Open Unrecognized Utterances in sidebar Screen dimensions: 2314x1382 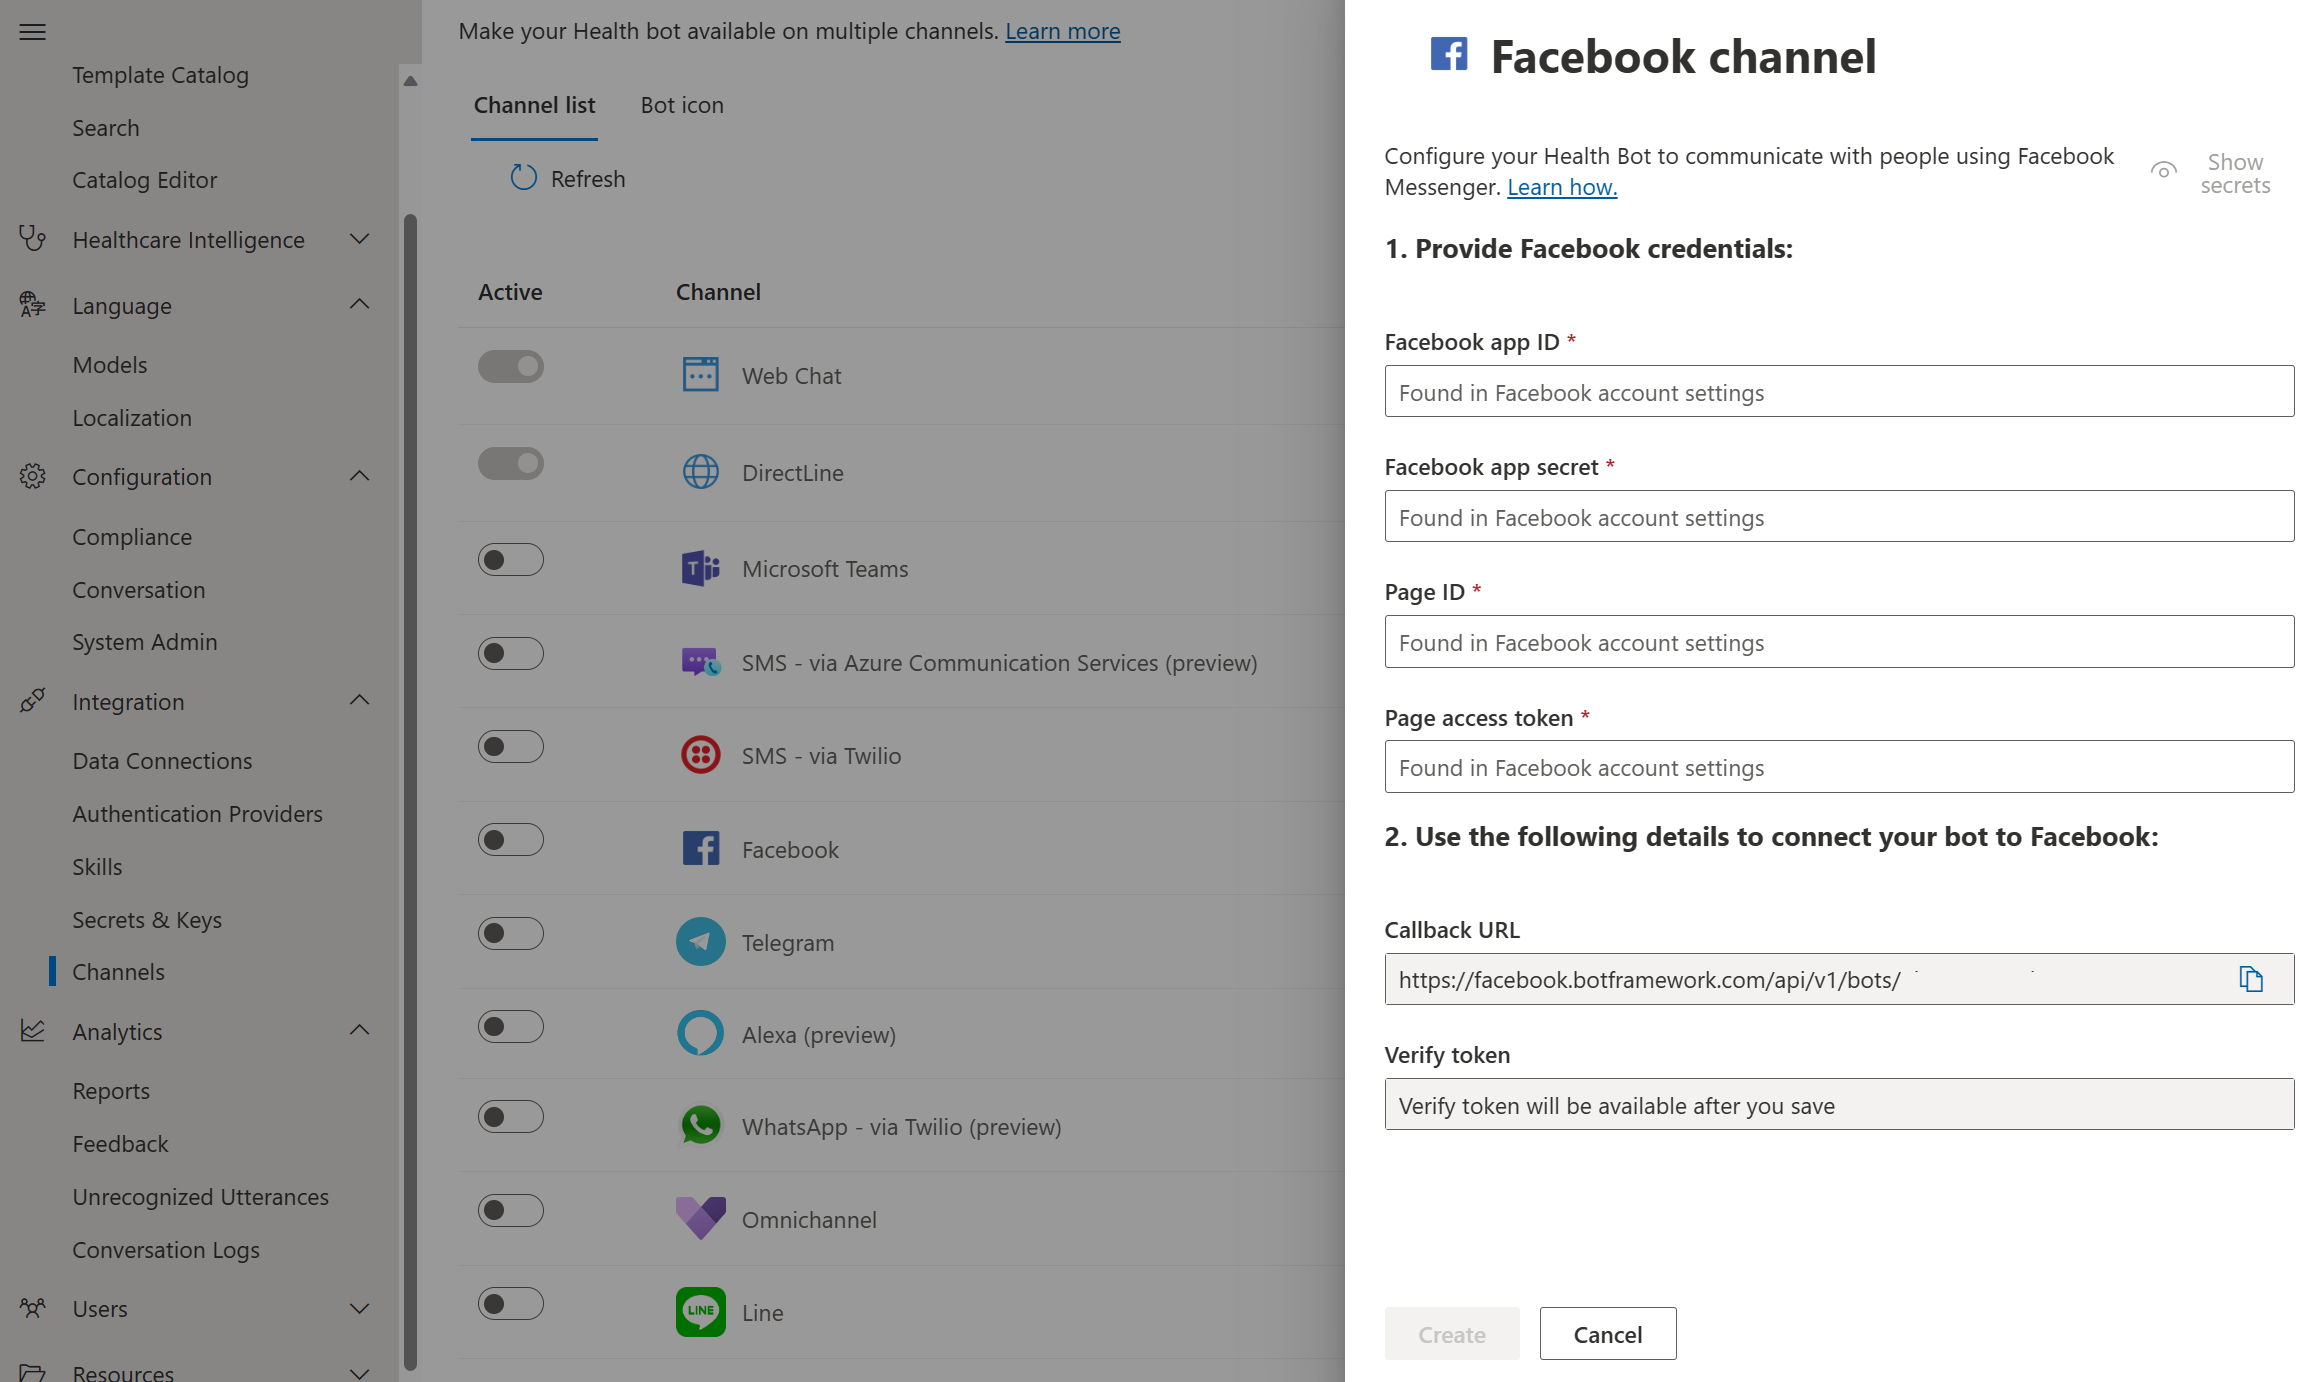[x=200, y=1197]
